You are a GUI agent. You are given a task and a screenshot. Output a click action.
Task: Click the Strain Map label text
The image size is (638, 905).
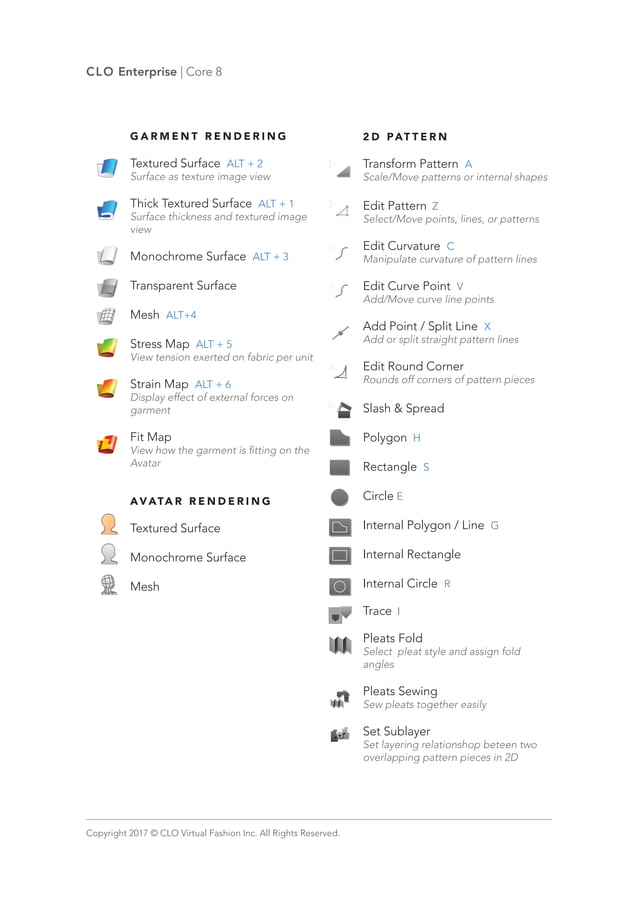pos(159,384)
